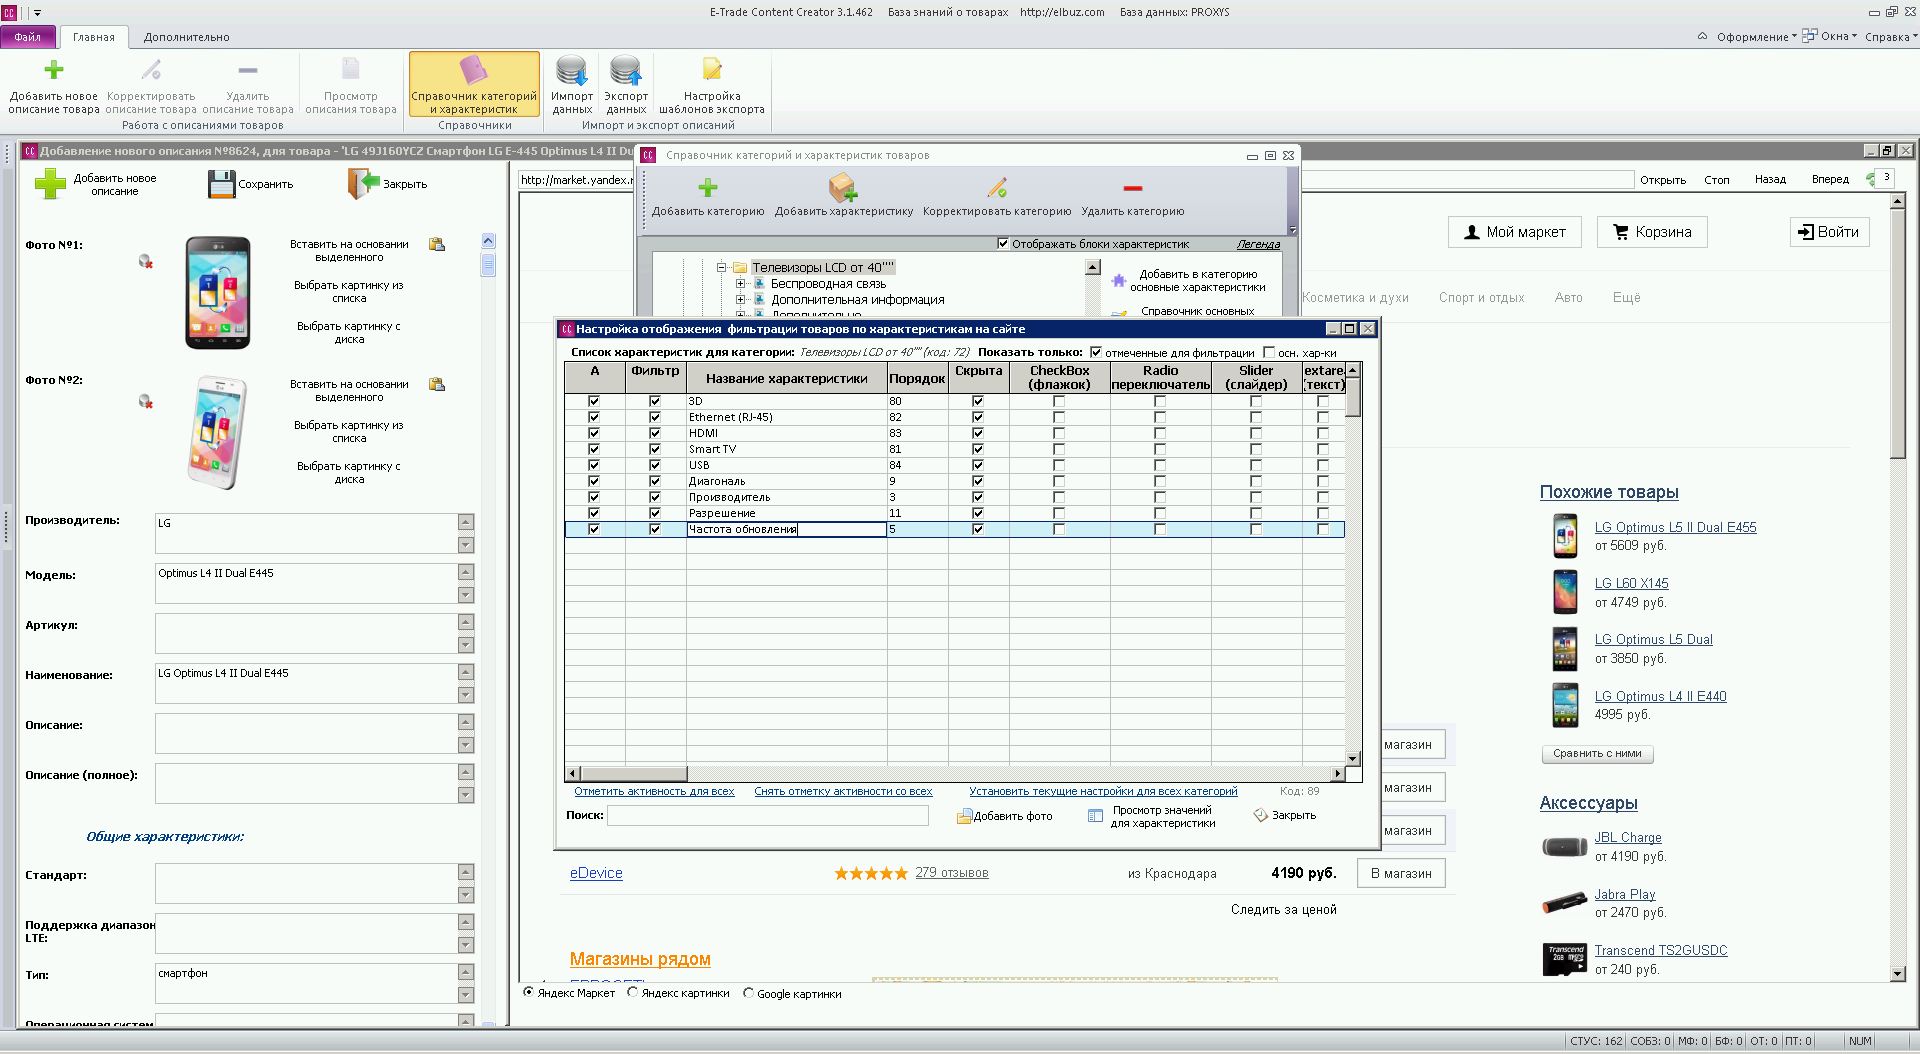The height and width of the screenshot is (1054, 1920).
Task: Click 'Добавить характеристику' box icon
Action: [843, 188]
